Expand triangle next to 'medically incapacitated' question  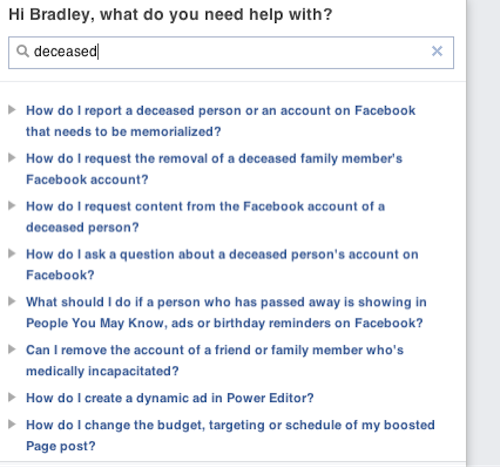coord(12,349)
